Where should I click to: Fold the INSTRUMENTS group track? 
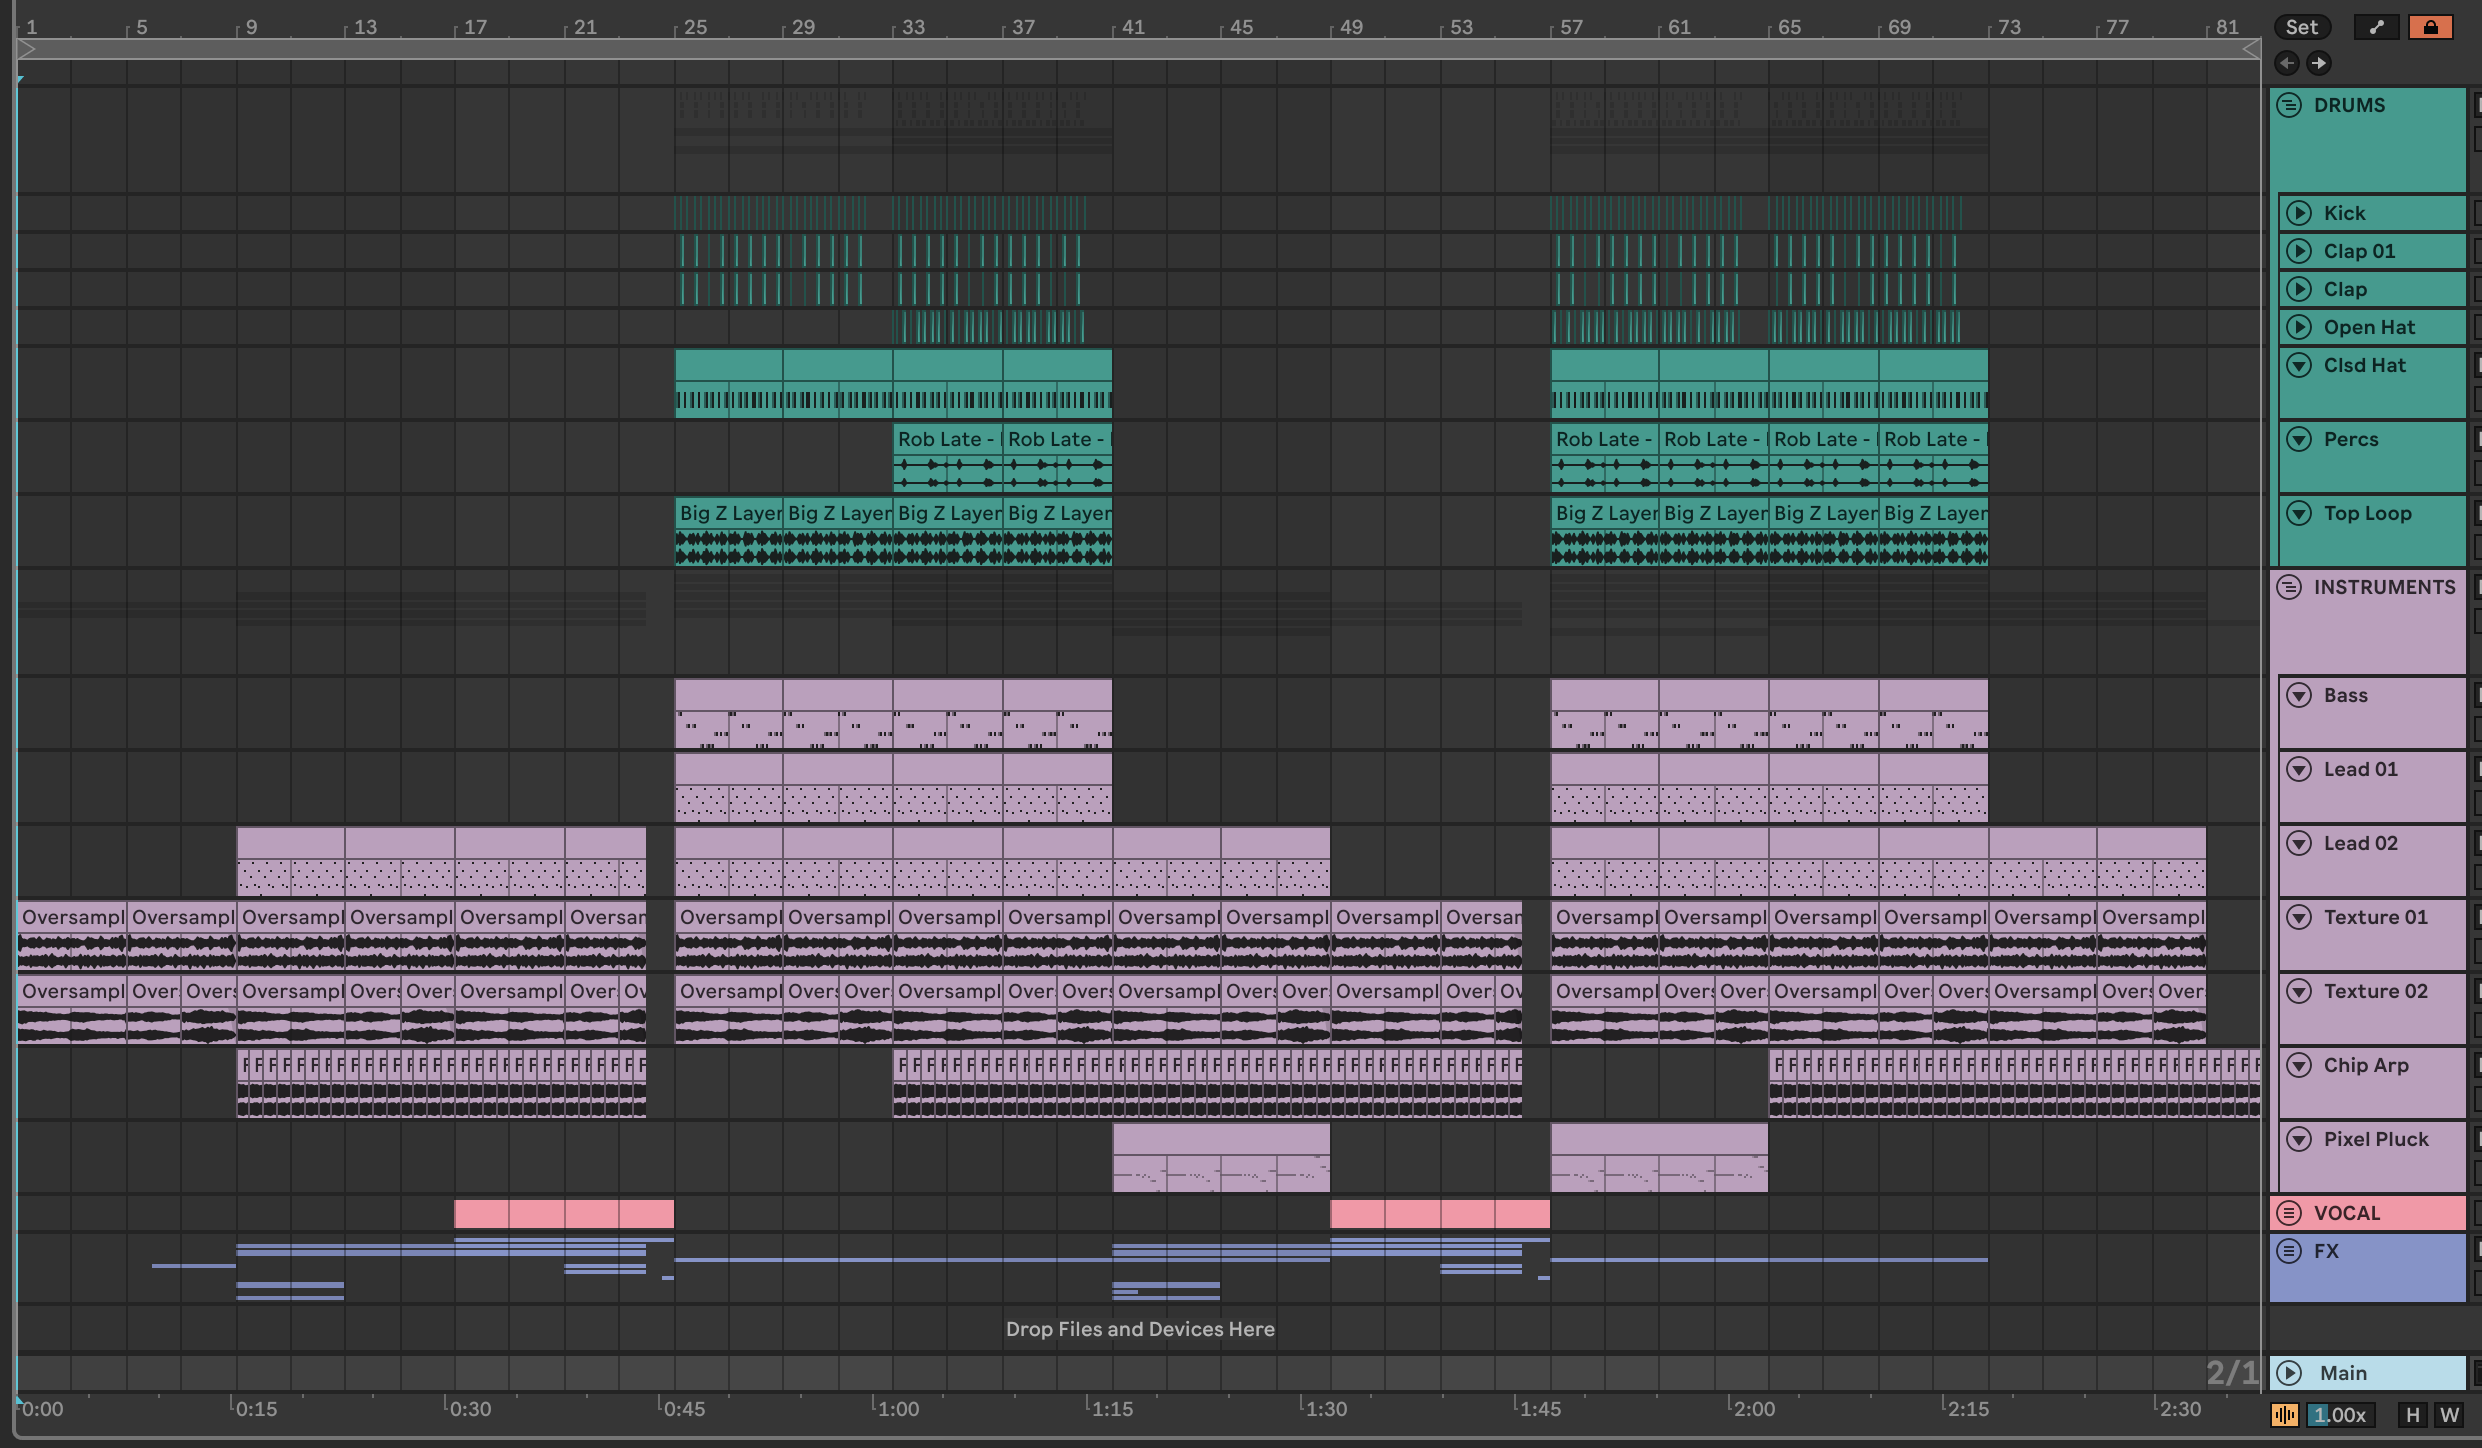2289,587
